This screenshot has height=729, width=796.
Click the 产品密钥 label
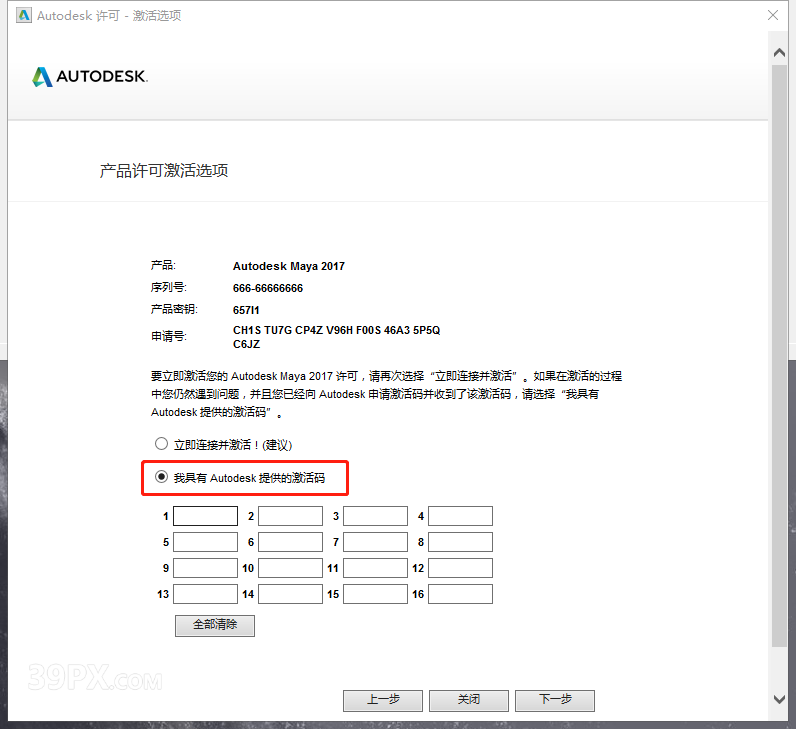point(174,309)
